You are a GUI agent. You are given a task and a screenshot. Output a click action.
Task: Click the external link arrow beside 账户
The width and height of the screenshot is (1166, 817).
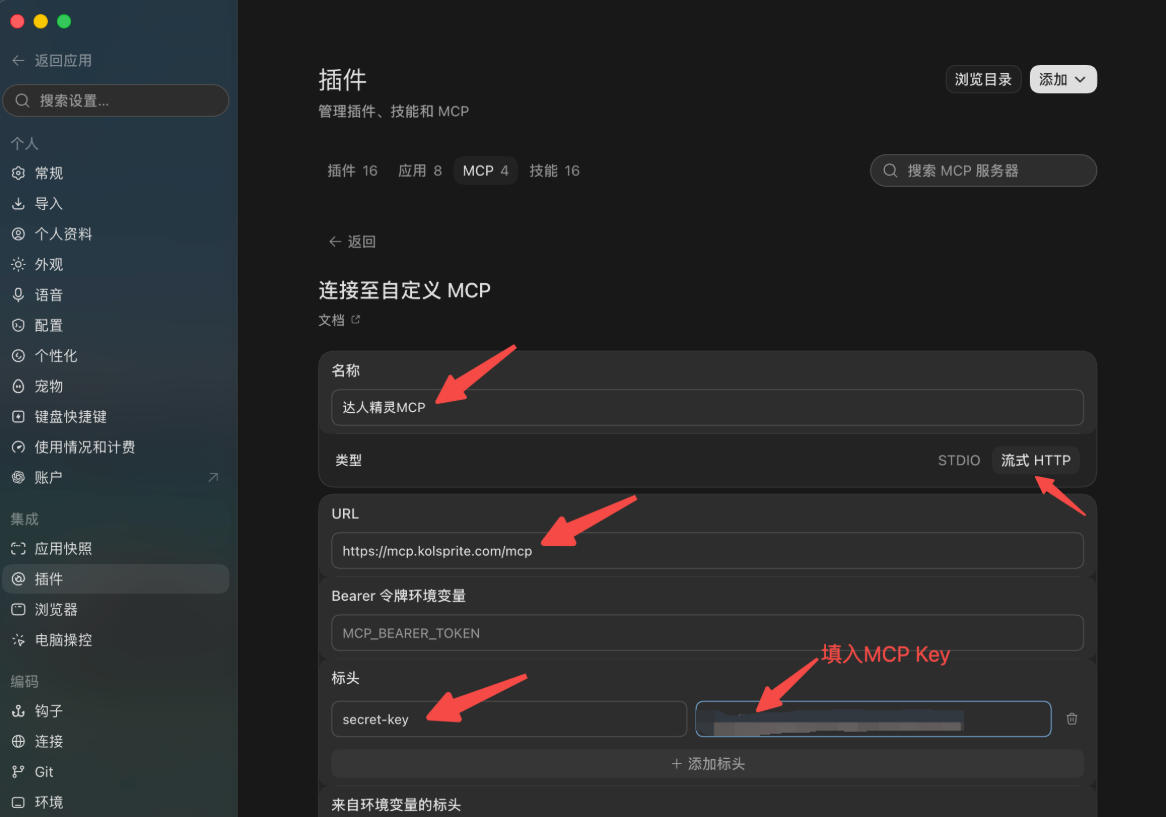coord(213,477)
